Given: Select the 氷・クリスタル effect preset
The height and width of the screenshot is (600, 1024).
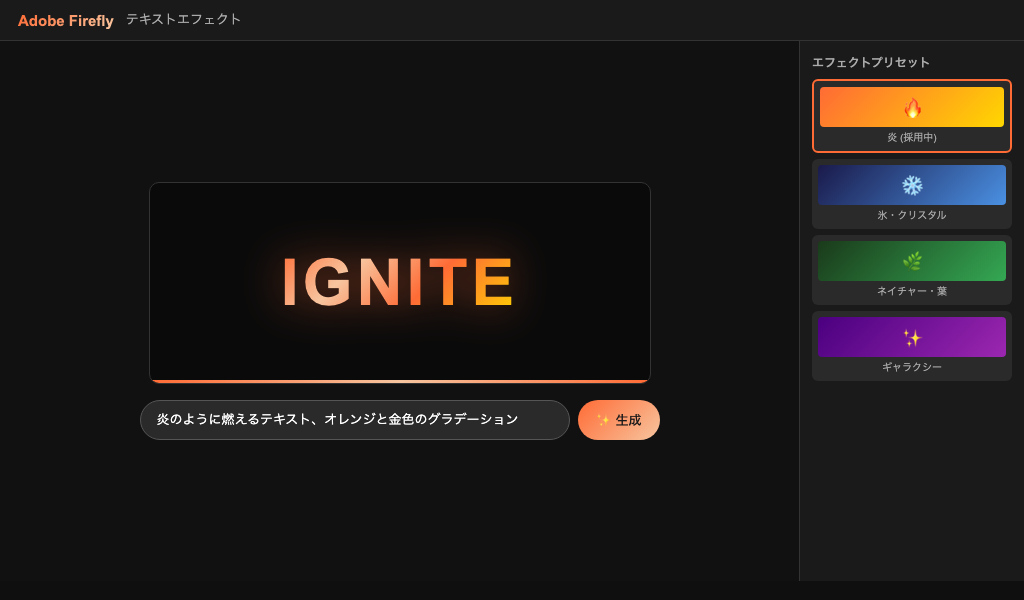Looking at the screenshot, I should click(x=911, y=194).
